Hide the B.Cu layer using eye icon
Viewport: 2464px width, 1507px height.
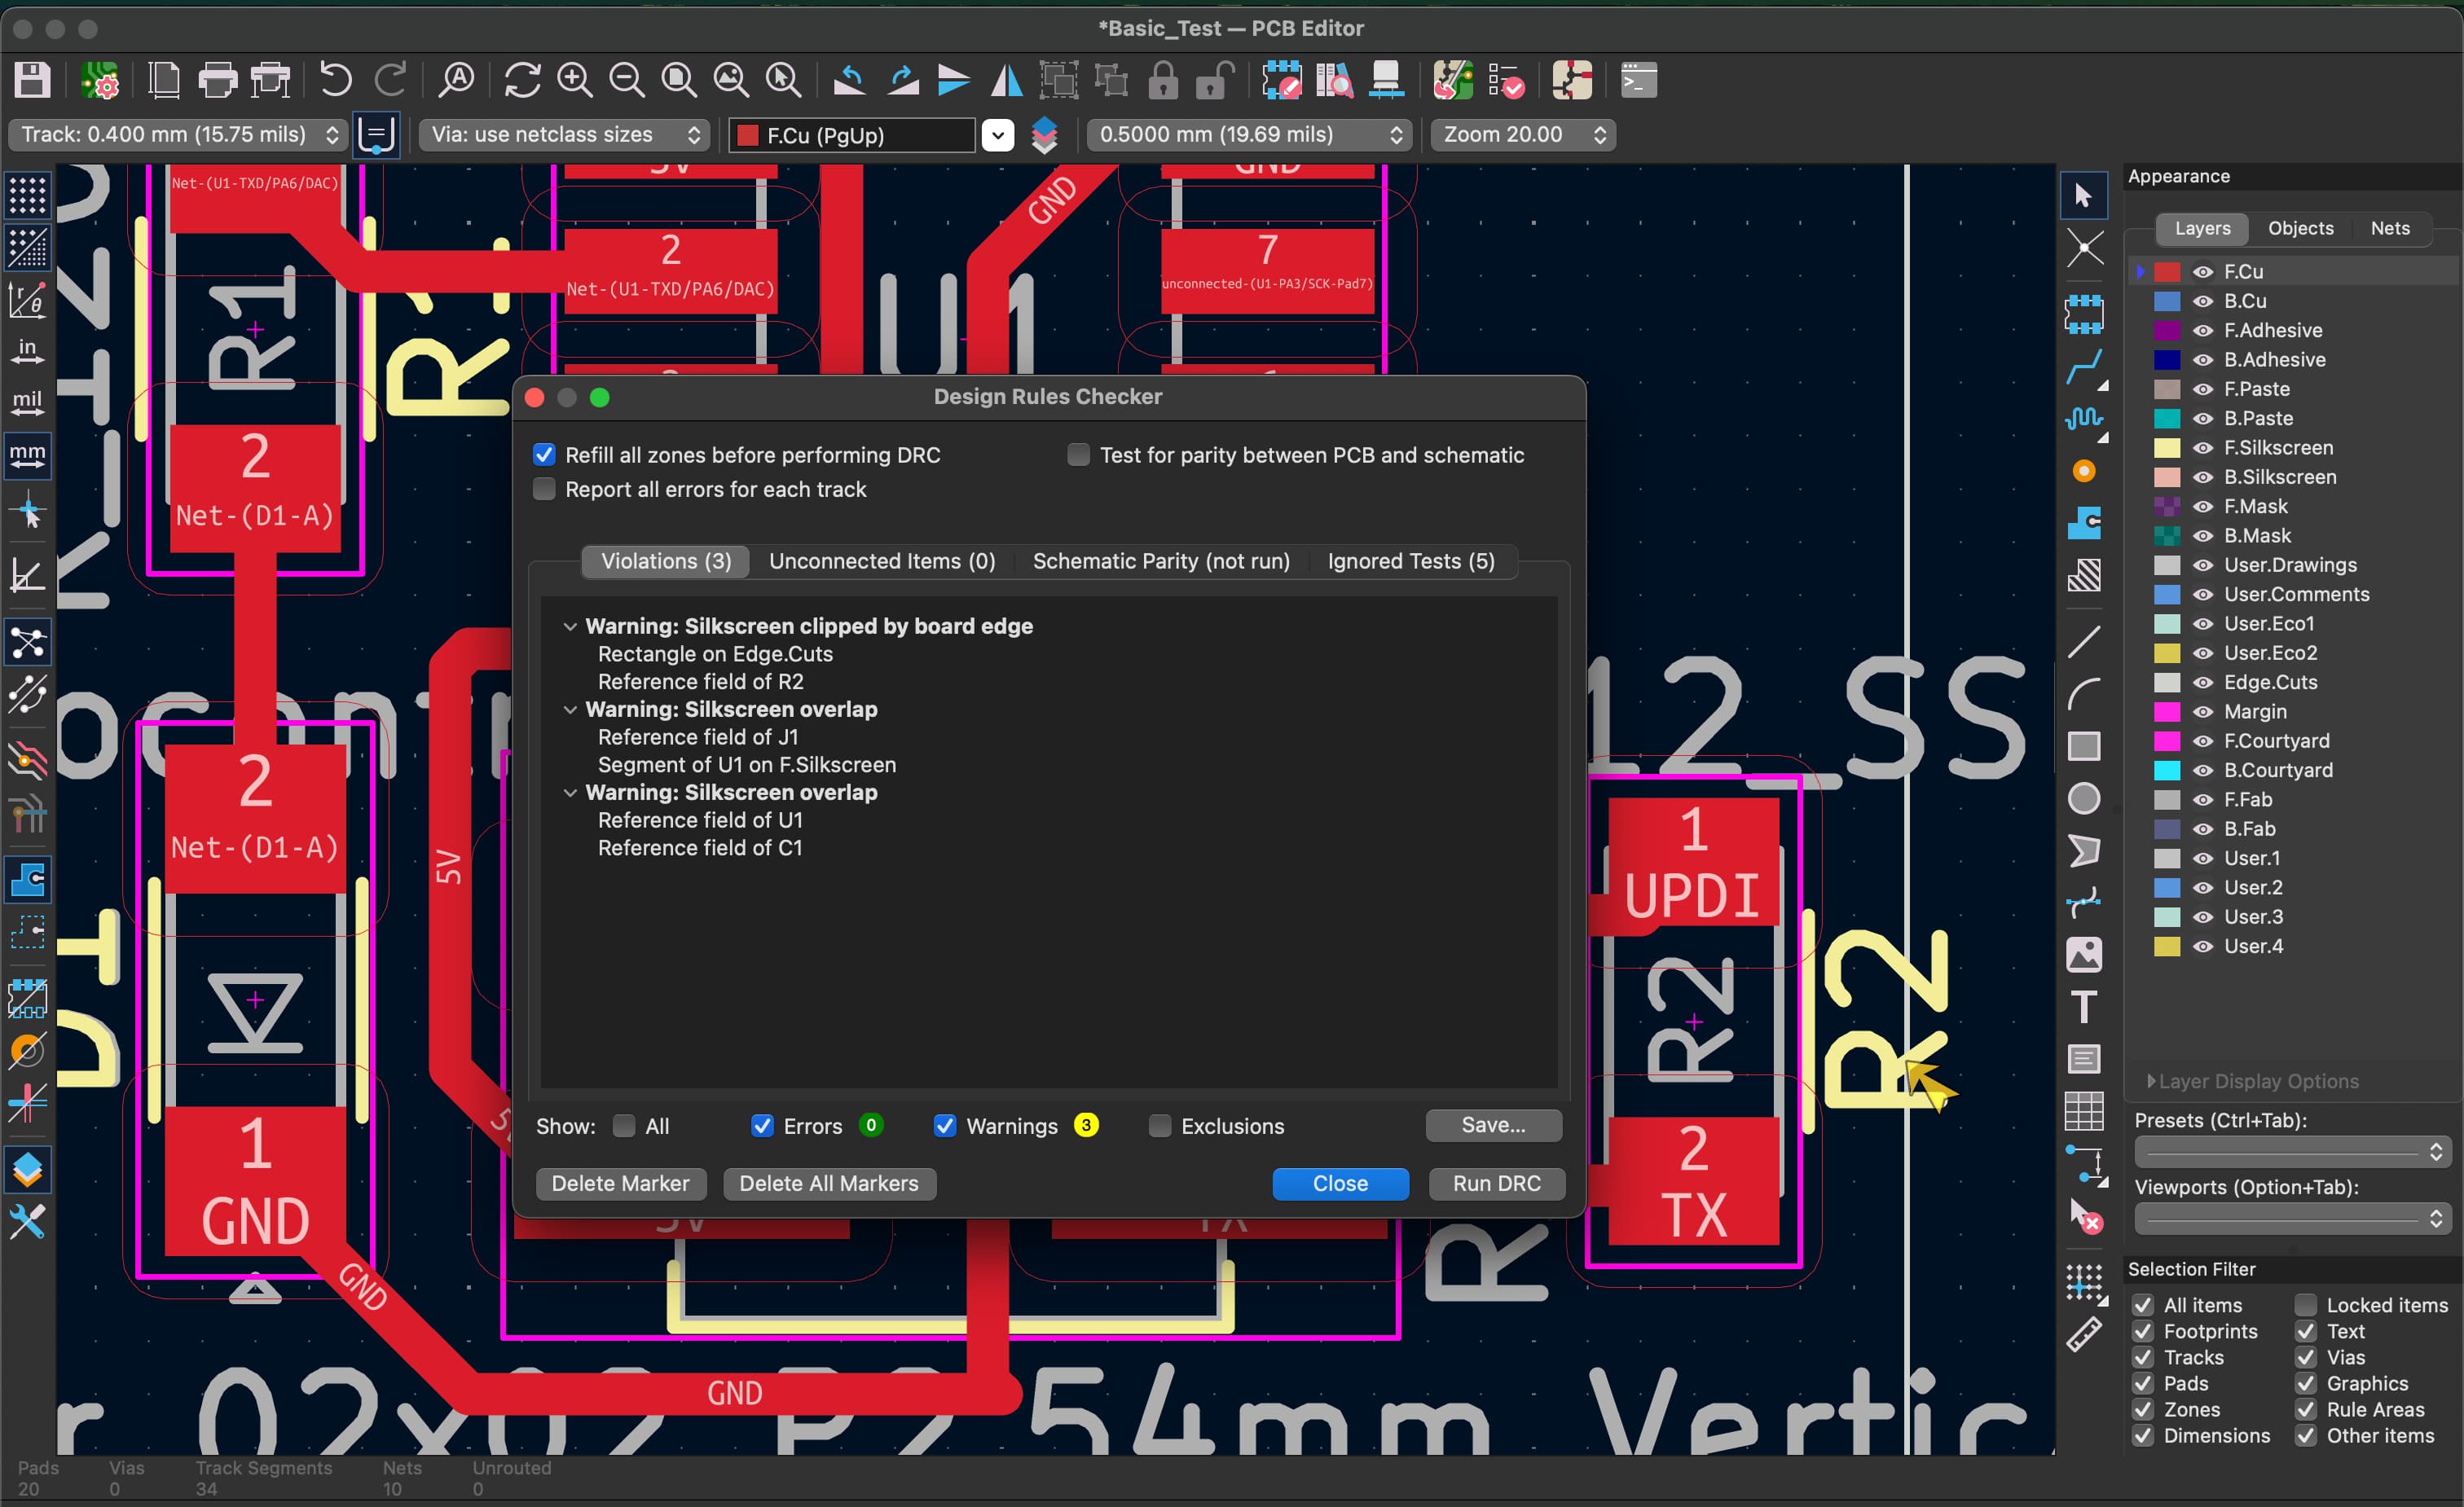pyautogui.click(x=2203, y=301)
